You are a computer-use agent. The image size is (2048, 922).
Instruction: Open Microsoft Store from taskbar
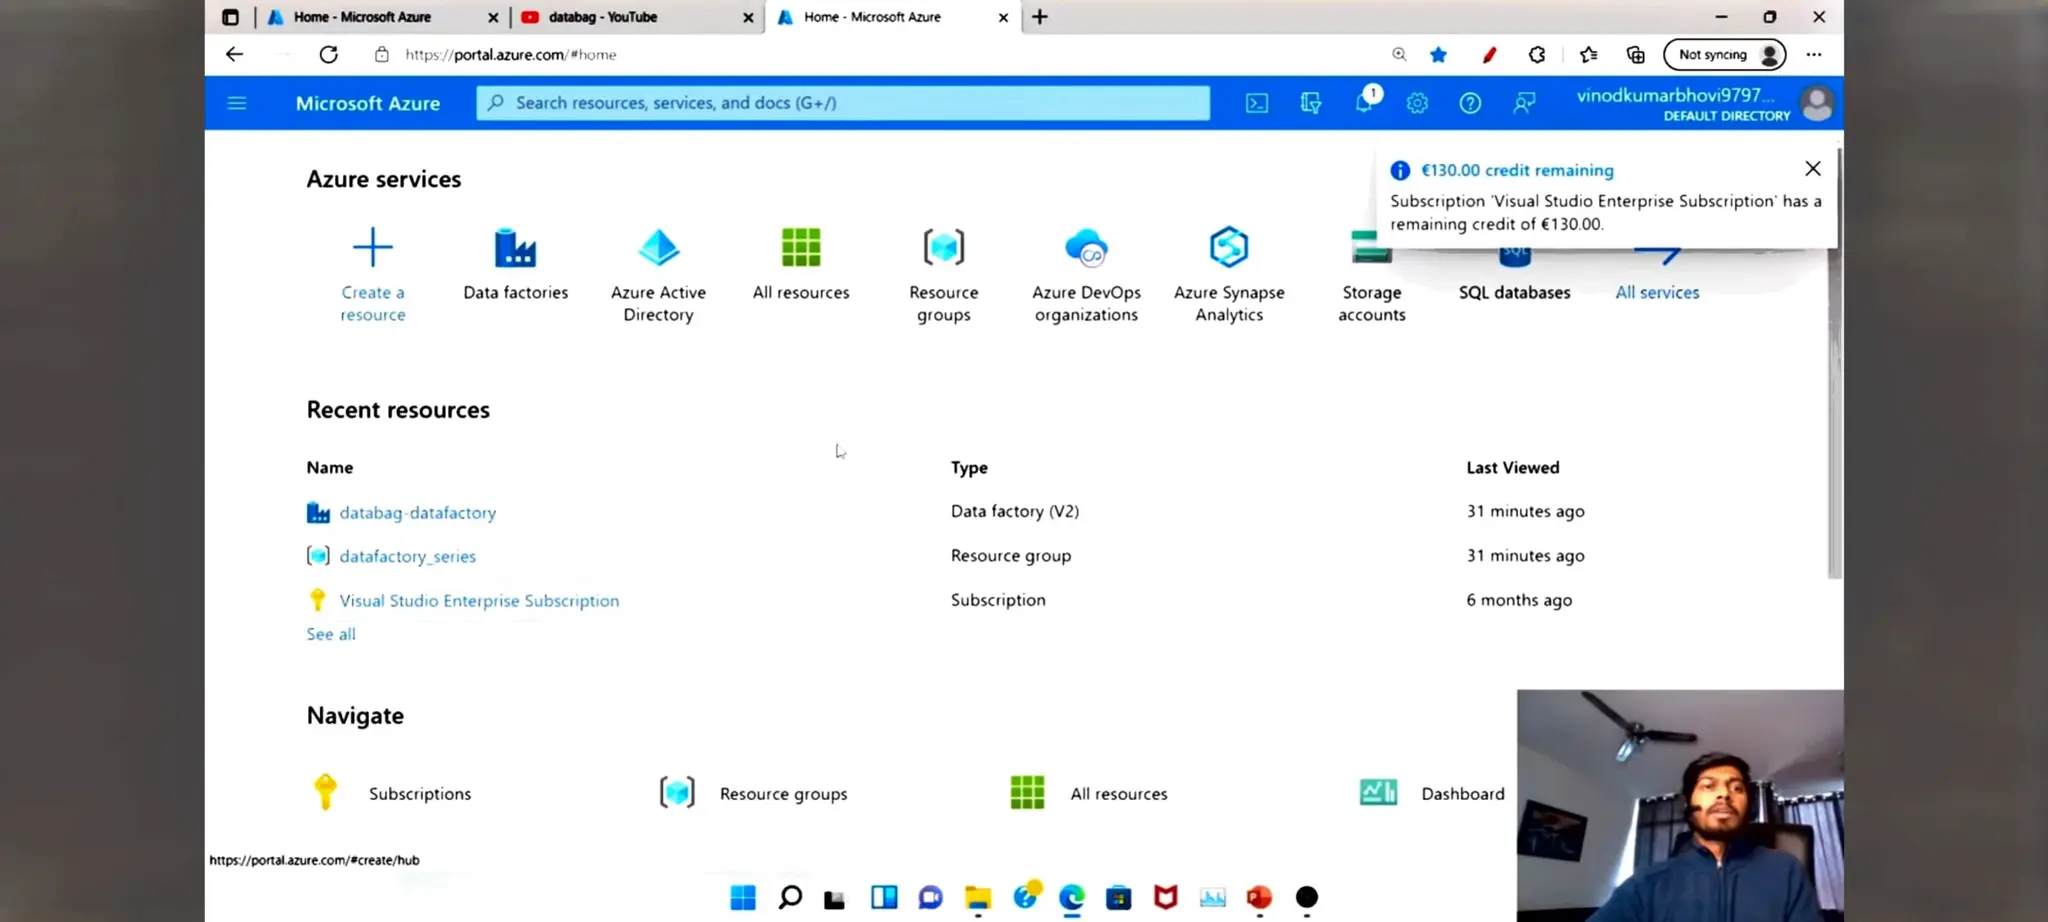[x=1118, y=898]
